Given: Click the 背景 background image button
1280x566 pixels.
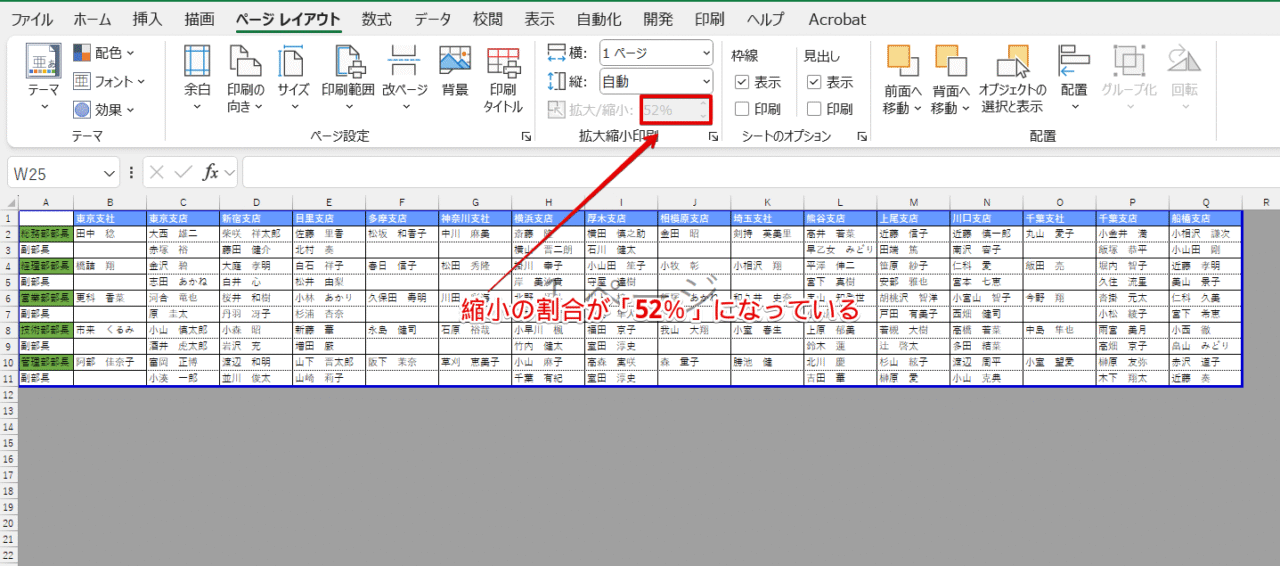Looking at the screenshot, I should click(454, 72).
